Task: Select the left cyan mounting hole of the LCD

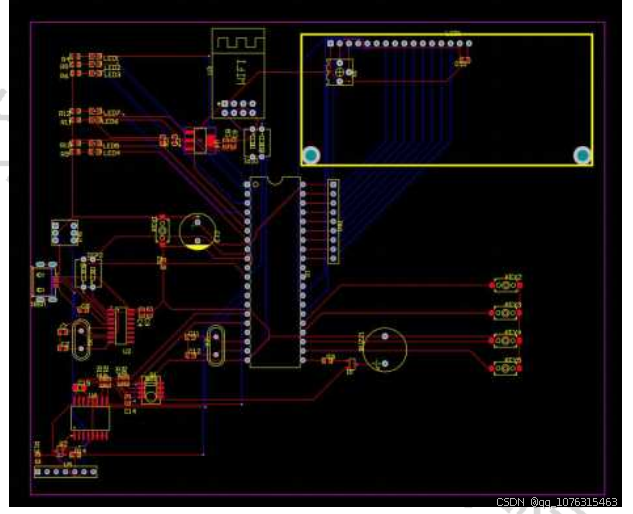Action: point(311,155)
